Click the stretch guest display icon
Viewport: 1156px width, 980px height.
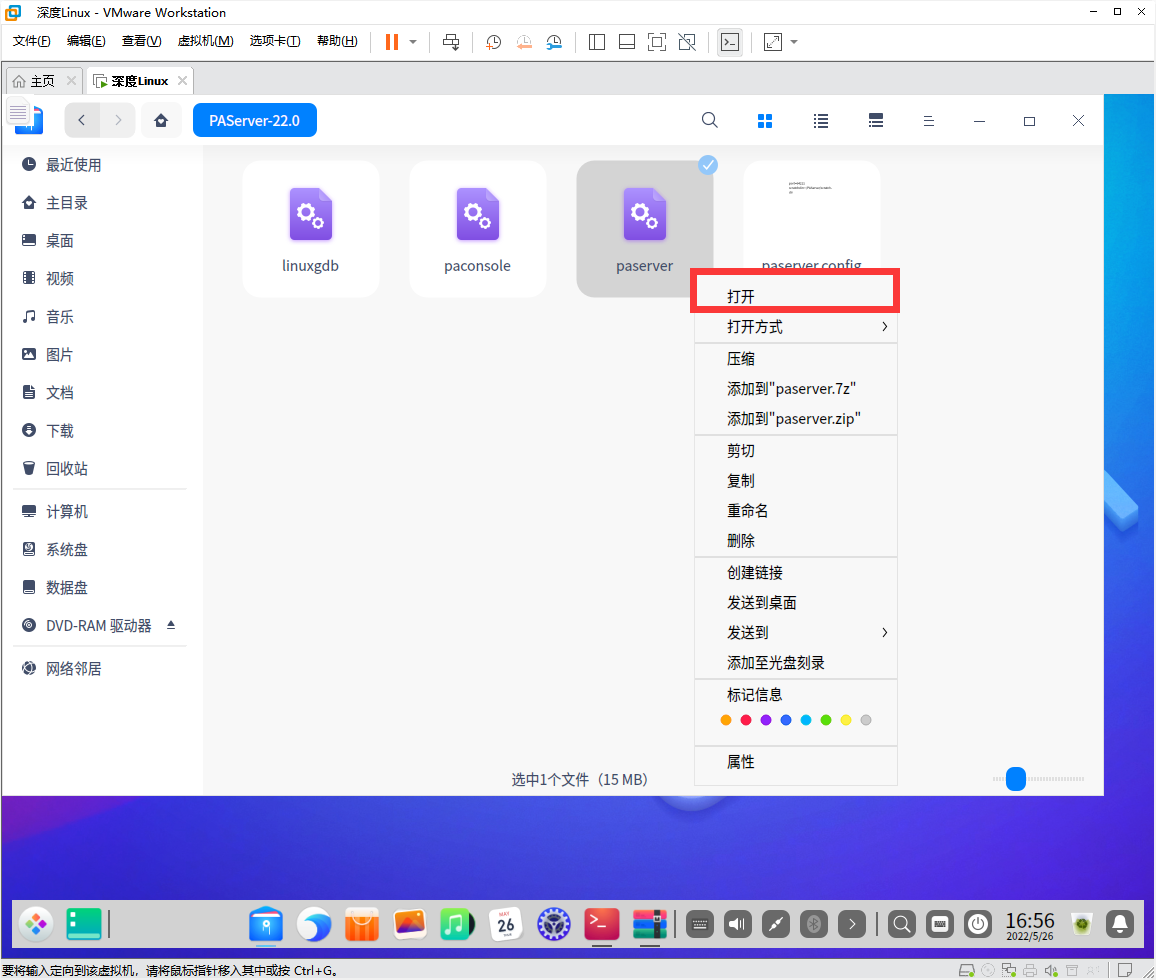773,42
